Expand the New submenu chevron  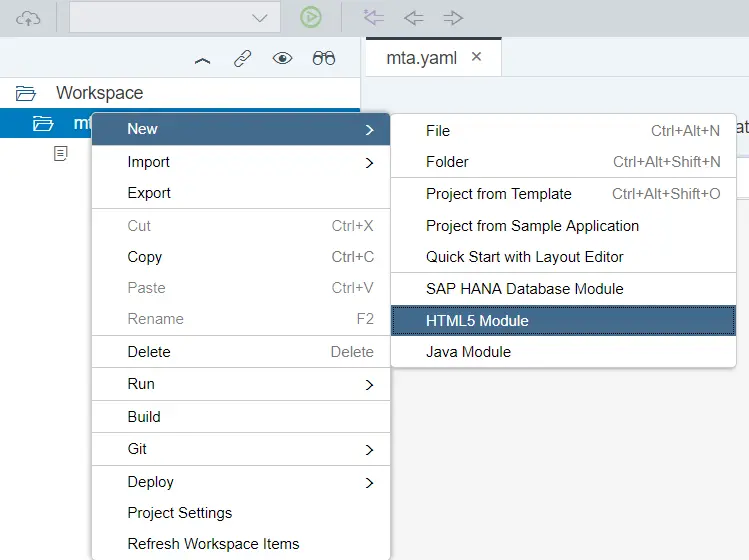click(x=369, y=130)
